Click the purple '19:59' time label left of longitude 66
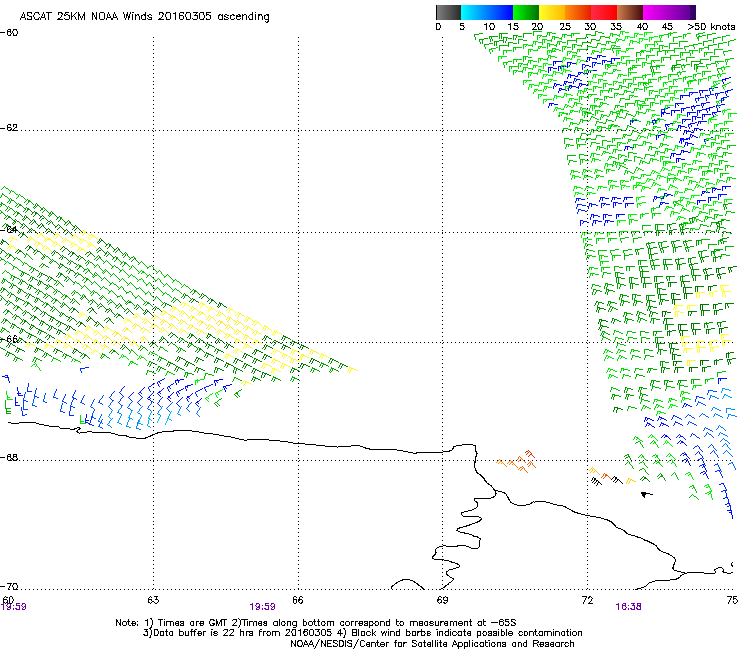The height and width of the screenshot is (650, 740). tap(262, 607)
